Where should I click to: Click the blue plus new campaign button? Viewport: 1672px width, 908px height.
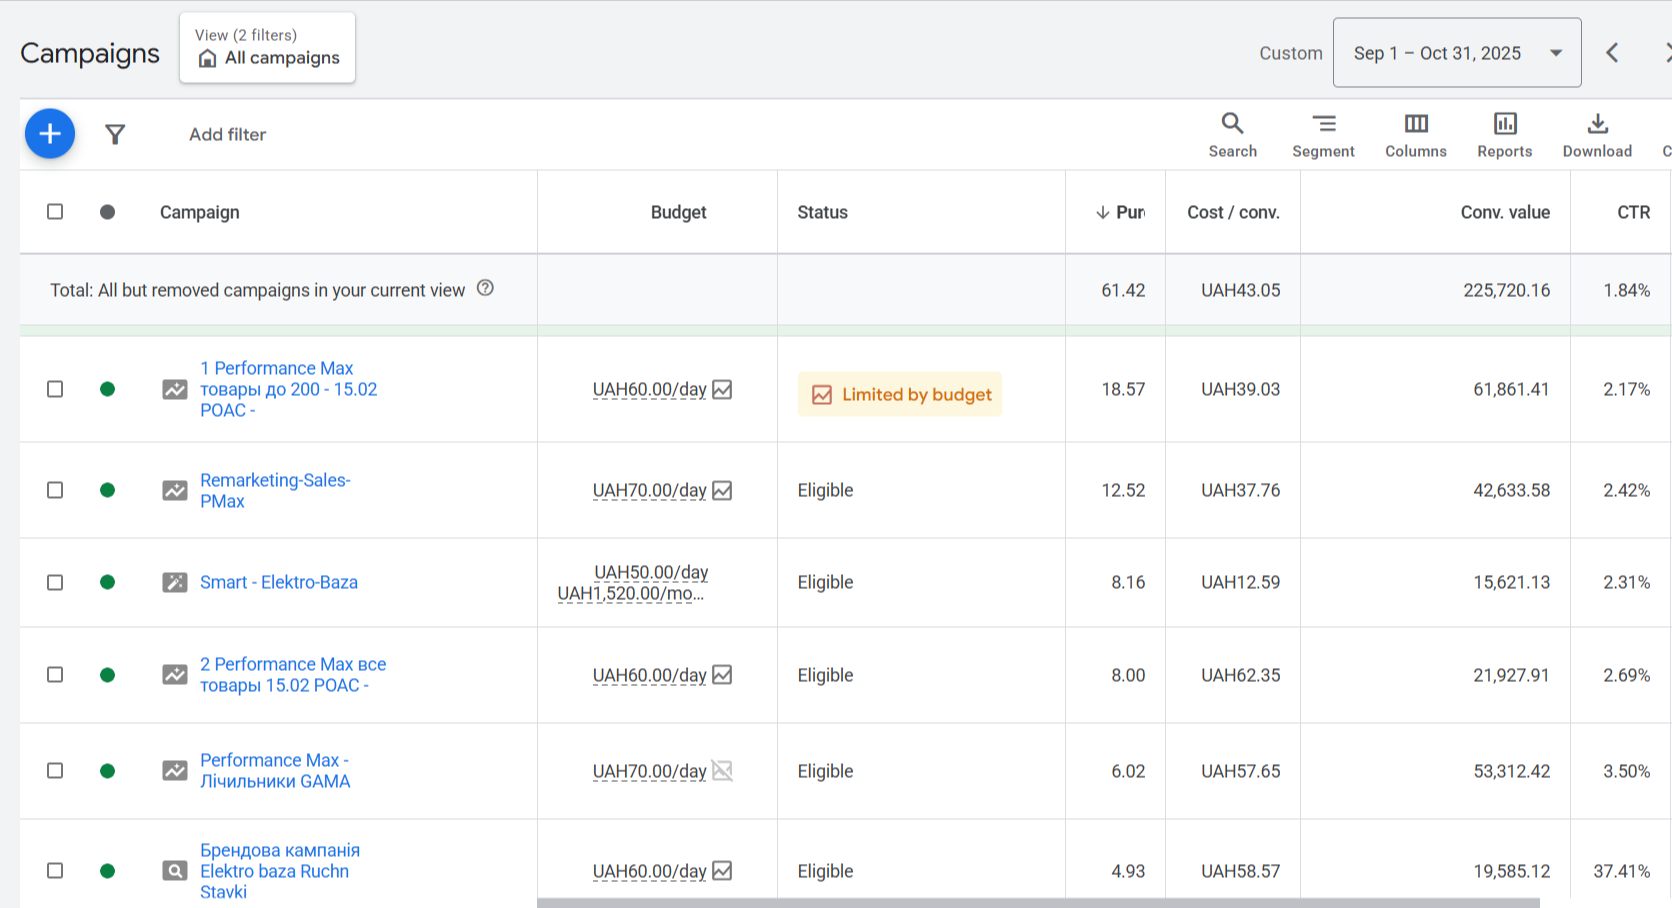50,134
